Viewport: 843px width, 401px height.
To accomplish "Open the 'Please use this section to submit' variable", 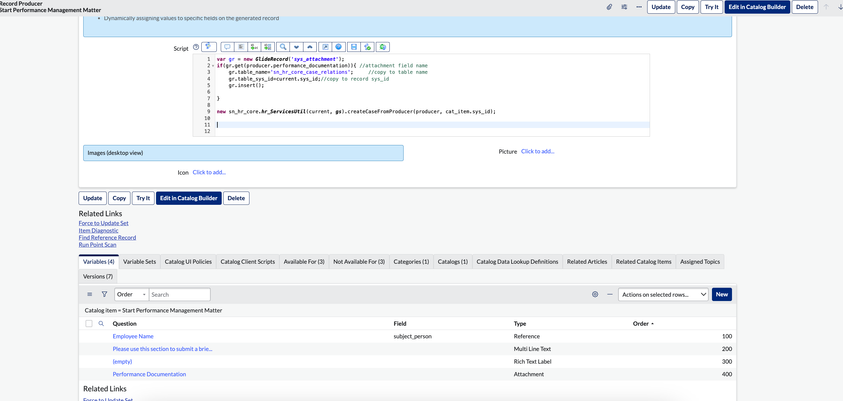I will tap(162, 349).
